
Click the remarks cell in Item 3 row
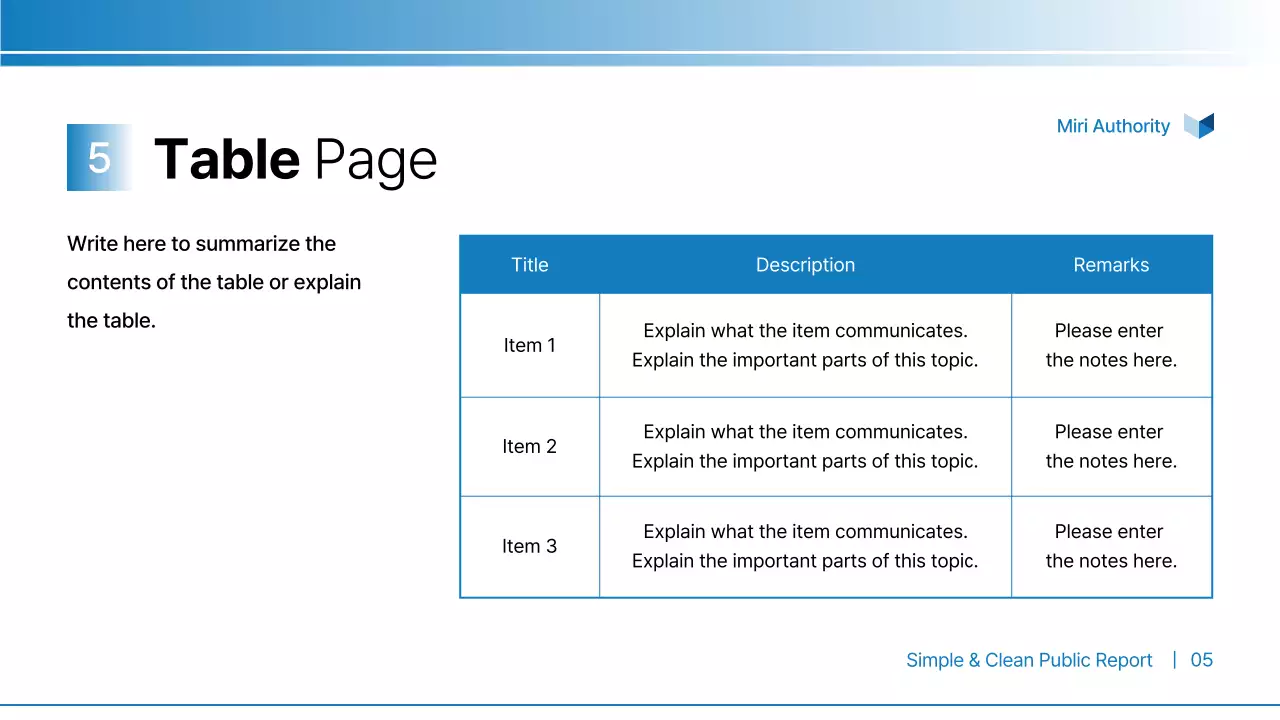(1111, 546)
